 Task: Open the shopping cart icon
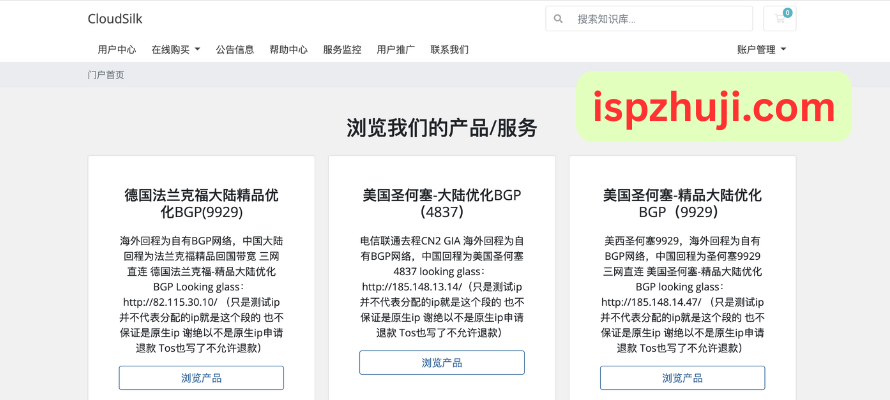(778, 19)
